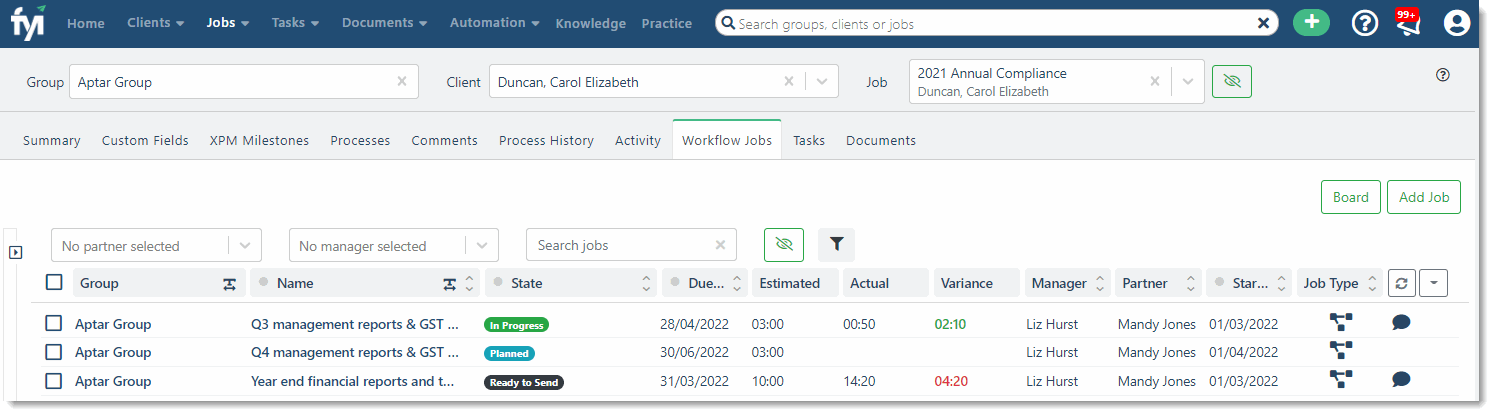Switch to the job's Tasks tab
The height and width of the screenshot is (416, 1494).
pyautogui.click(x=809, y=140)
